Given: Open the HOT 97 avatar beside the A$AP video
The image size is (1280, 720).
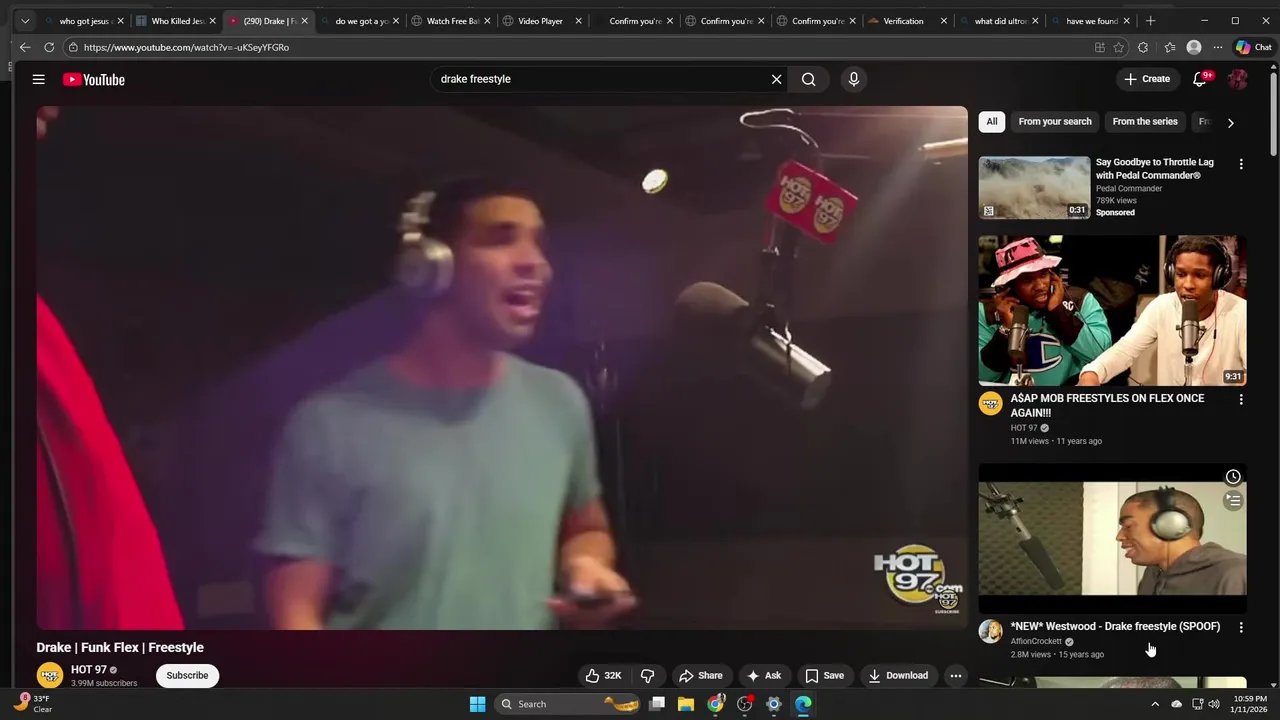Looking at the screenshot, I should pyautogui.click(x=991, y=404).
